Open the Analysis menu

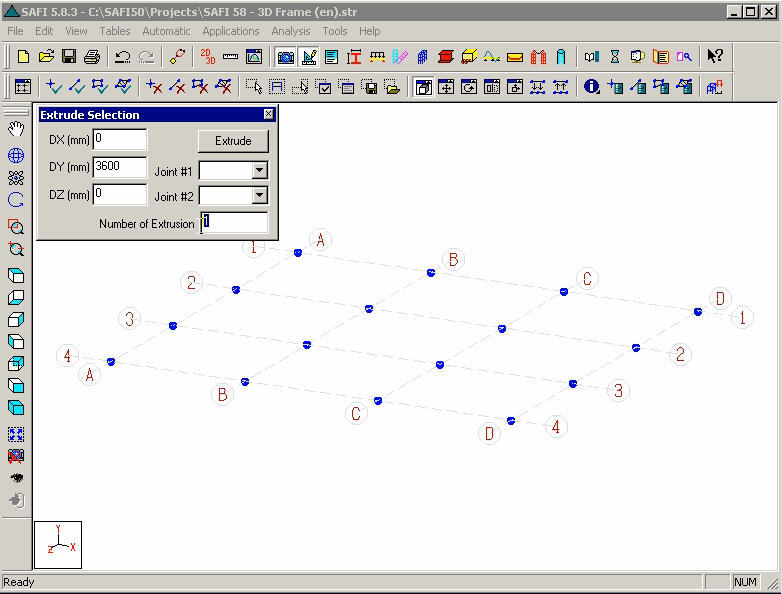(291, 31)
